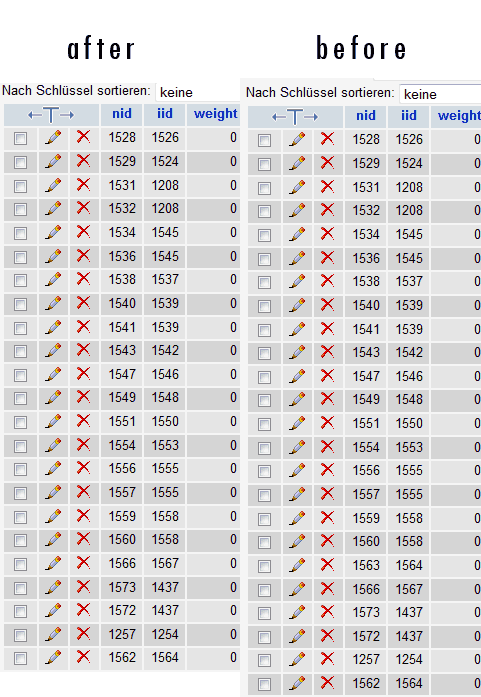Image resolution: width=481 pixels, height=697 pixels.
Task: Edit the nid 1528 row in after table
Action: pyautogui.click(x=53, y=137)
